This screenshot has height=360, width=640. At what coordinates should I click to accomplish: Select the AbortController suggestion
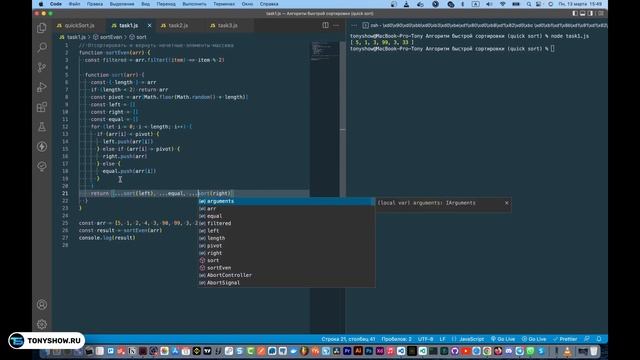[x=286, y=275]
